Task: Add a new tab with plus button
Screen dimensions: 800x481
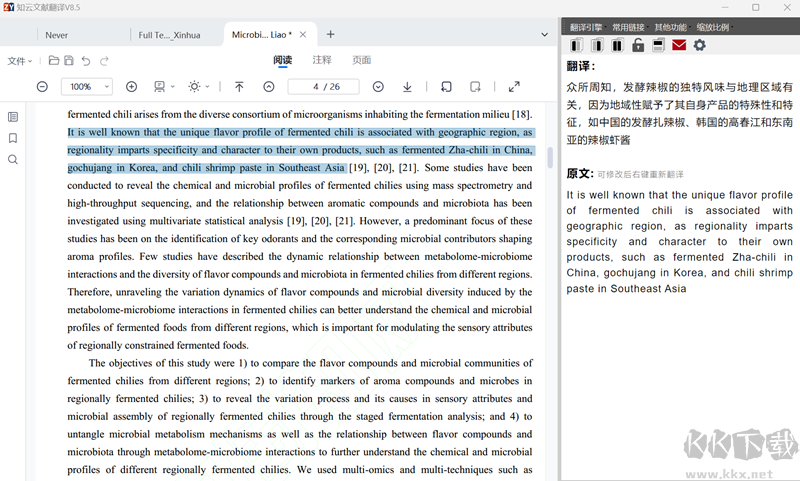Action: click(331, 34)
